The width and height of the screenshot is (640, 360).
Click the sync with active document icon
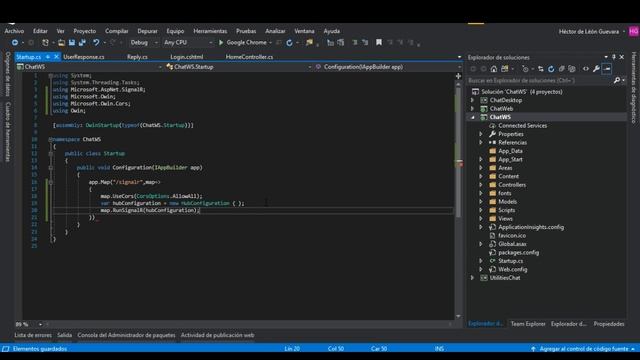coord(541,69)
